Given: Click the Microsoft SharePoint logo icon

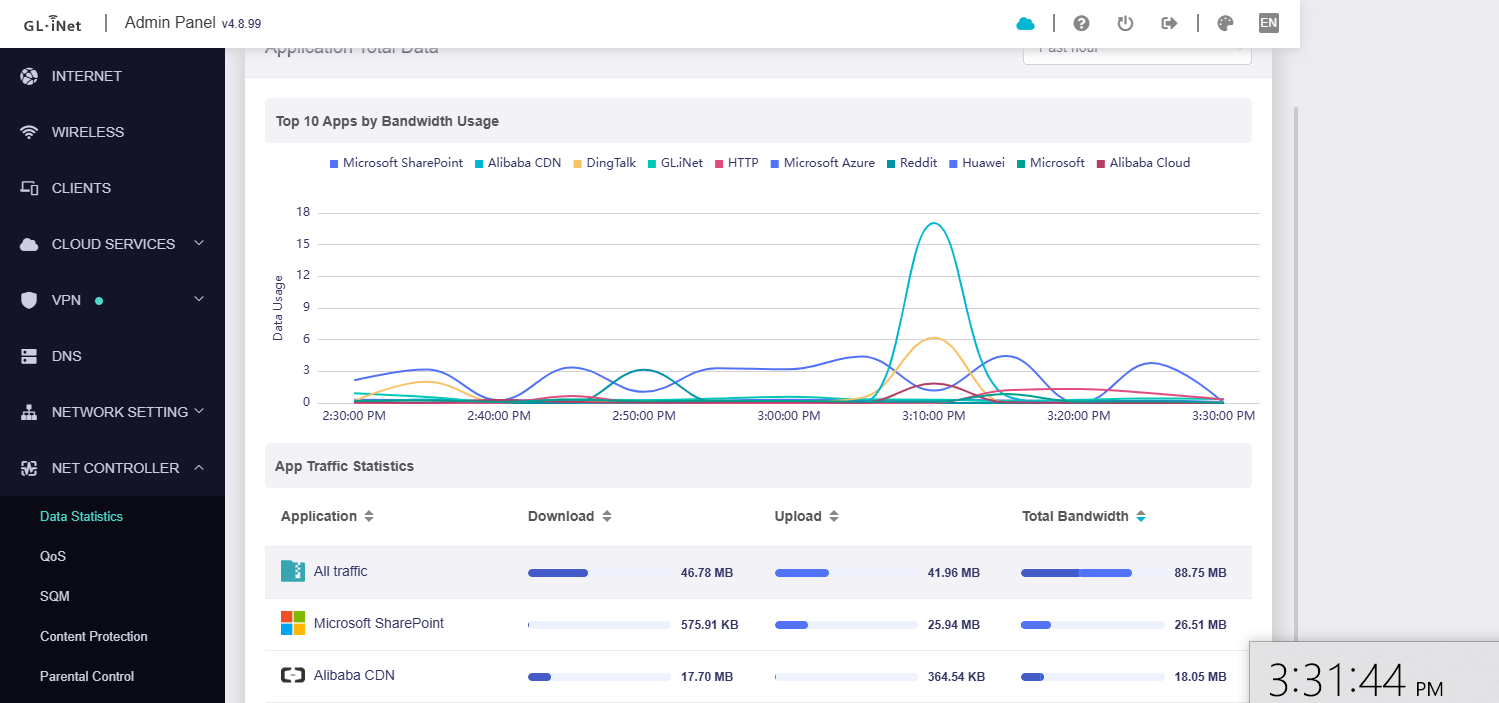Looking at the screenshot, I should click(x=292, y=623).
